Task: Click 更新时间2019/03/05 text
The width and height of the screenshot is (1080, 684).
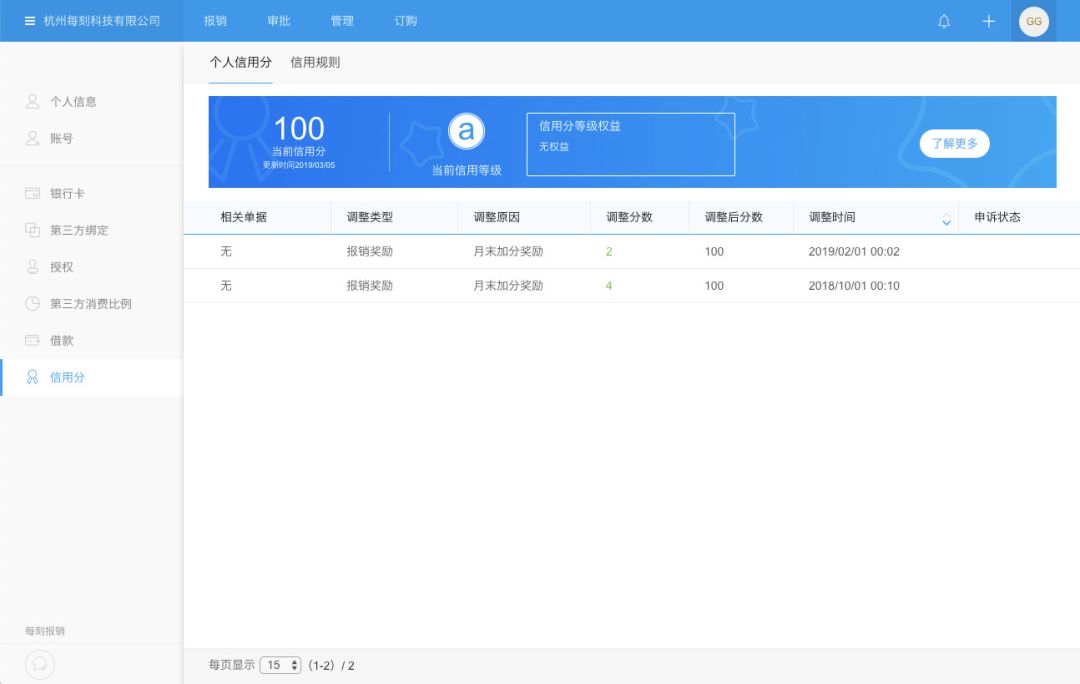Action: click(x=299, y=165)
